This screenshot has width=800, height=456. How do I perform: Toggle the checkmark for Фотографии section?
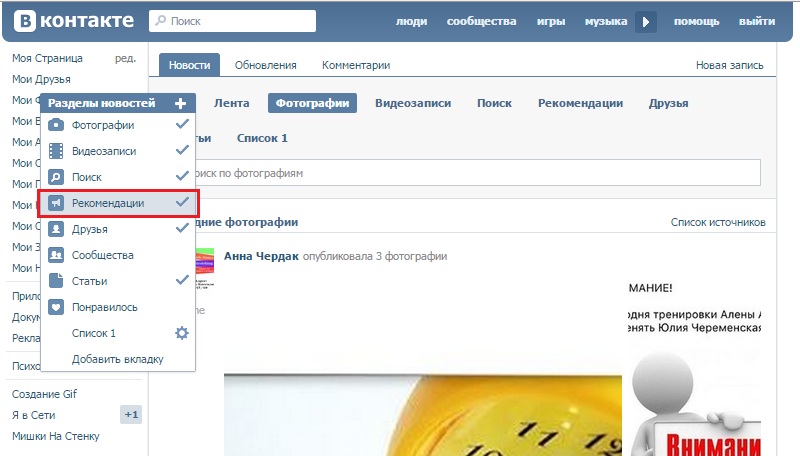click(182, 124)
